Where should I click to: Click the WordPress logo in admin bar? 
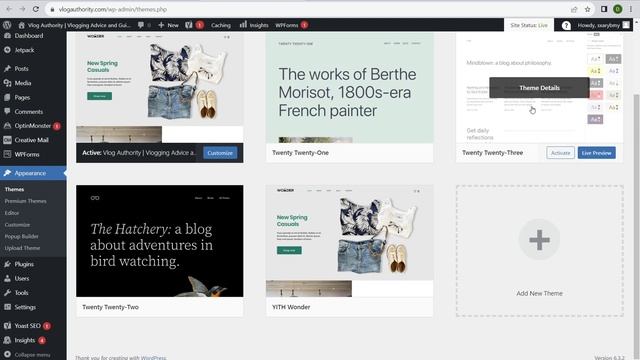(x=7, y=25)
